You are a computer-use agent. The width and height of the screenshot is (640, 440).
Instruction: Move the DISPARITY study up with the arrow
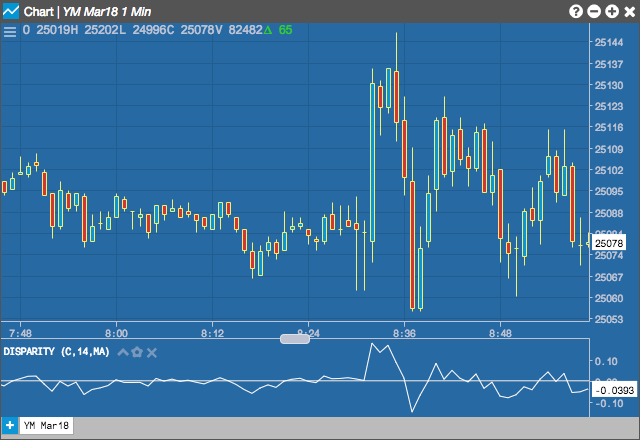(x=123, y=352)
